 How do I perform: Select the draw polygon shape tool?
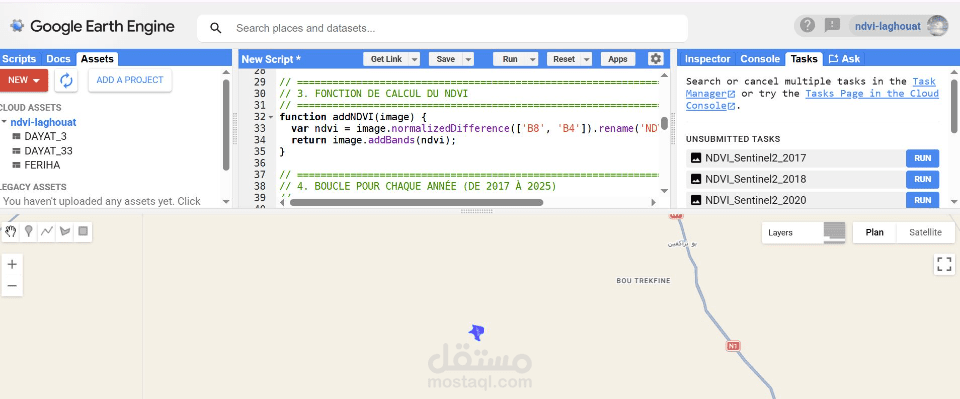tap(65, 231)
